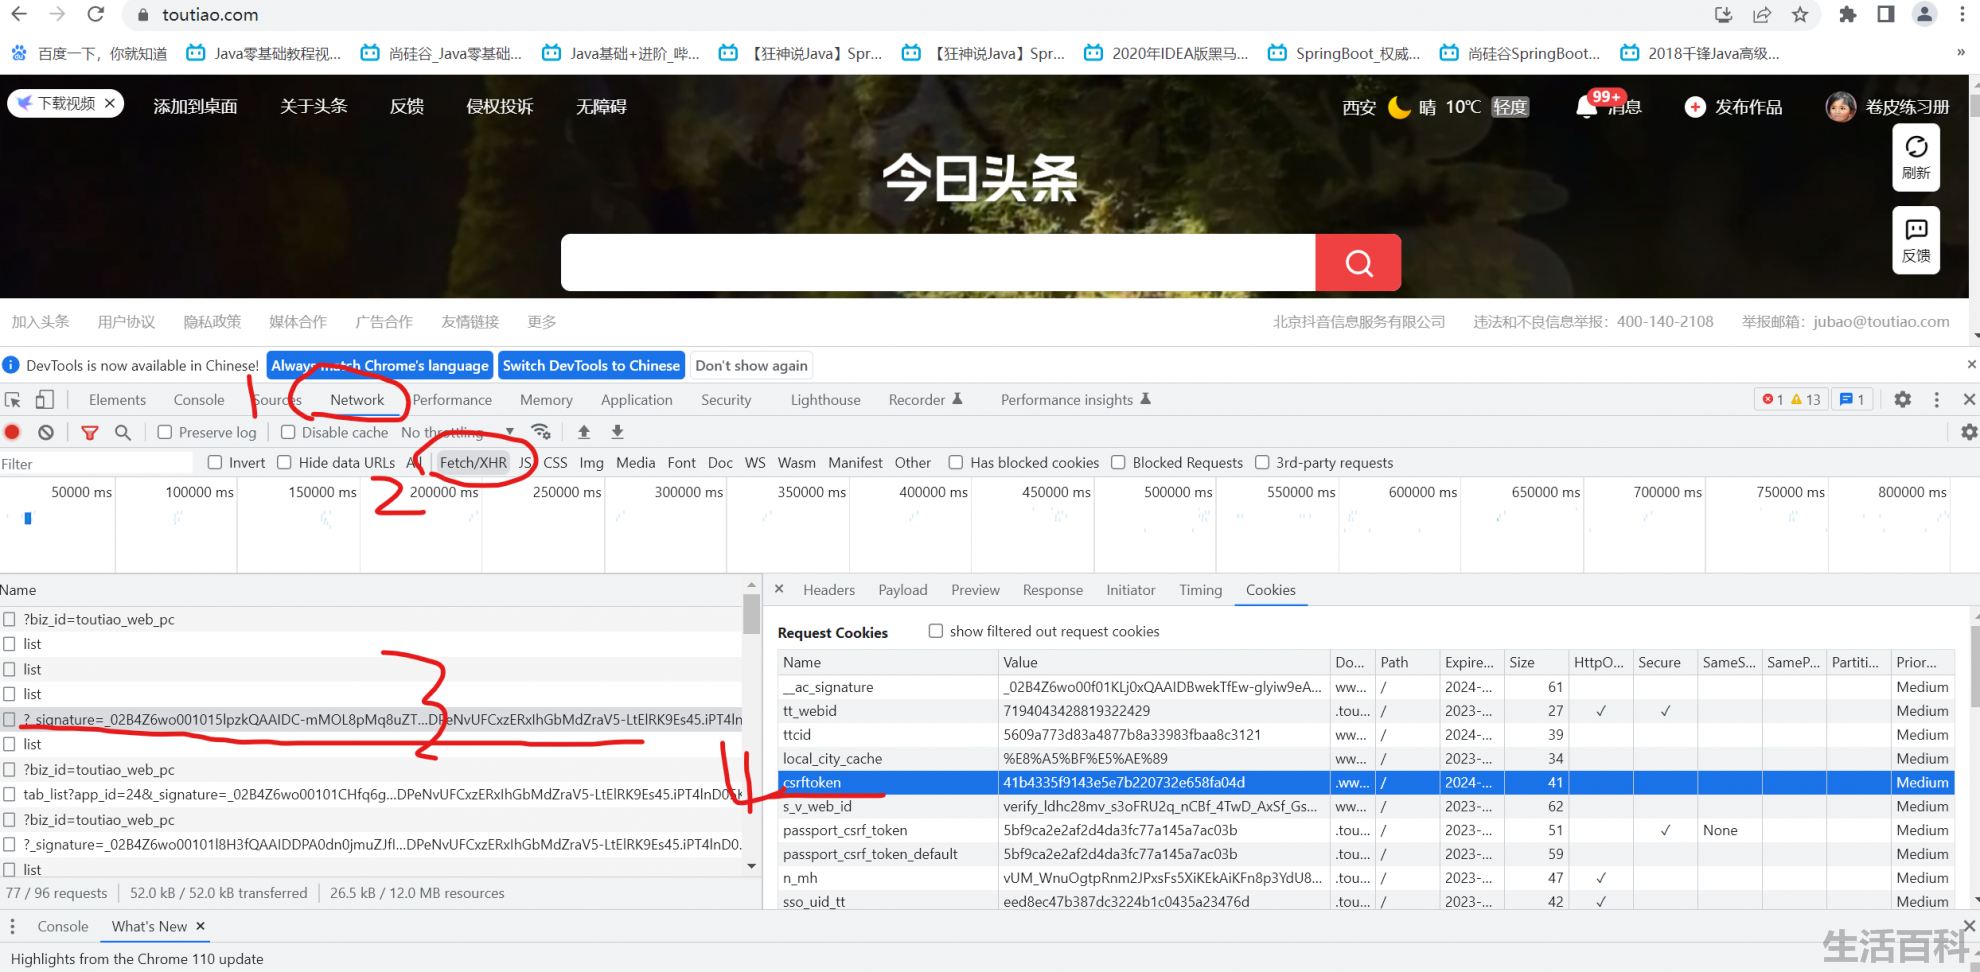This screenshot has width=1980, height=972.
Task: Check Has blocked cookies checkbox
Action: (956, 462)
